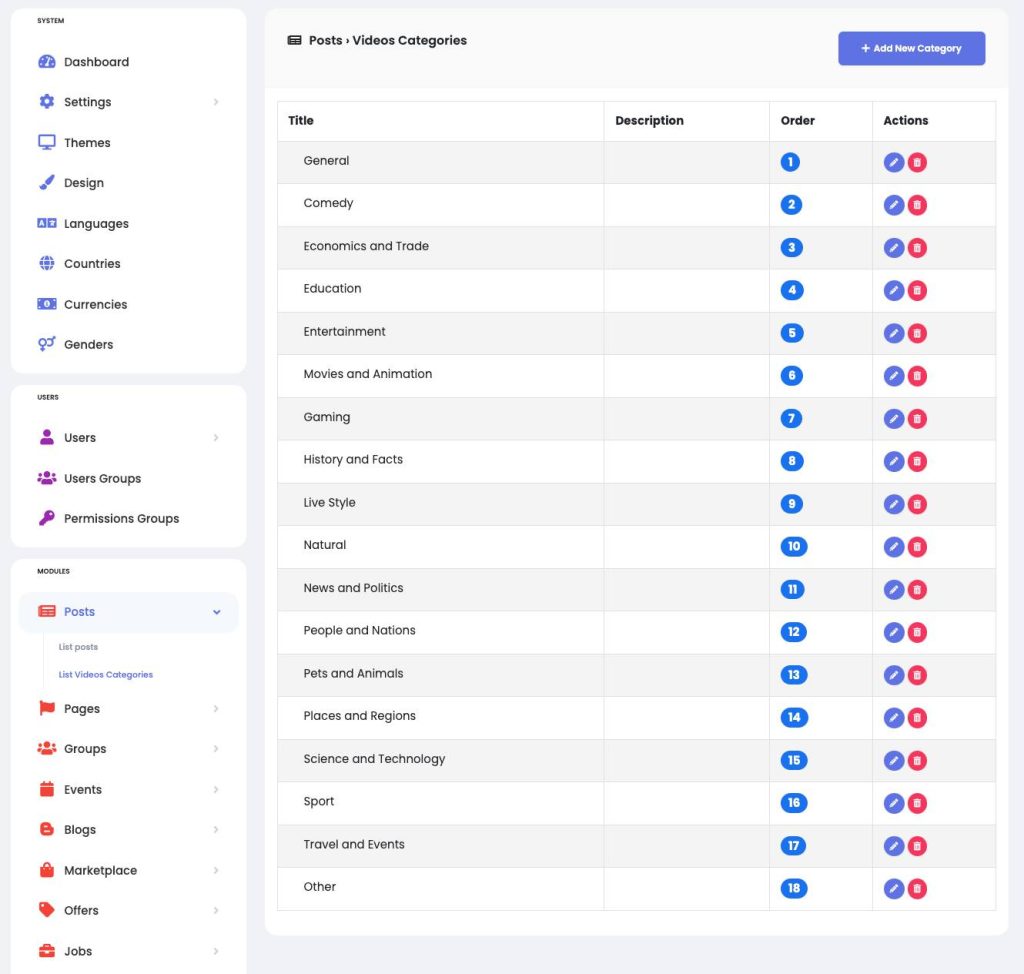The image size is (1024, 974).
Task: Expand the Users submenu chevron
Action: coord(216,438)
